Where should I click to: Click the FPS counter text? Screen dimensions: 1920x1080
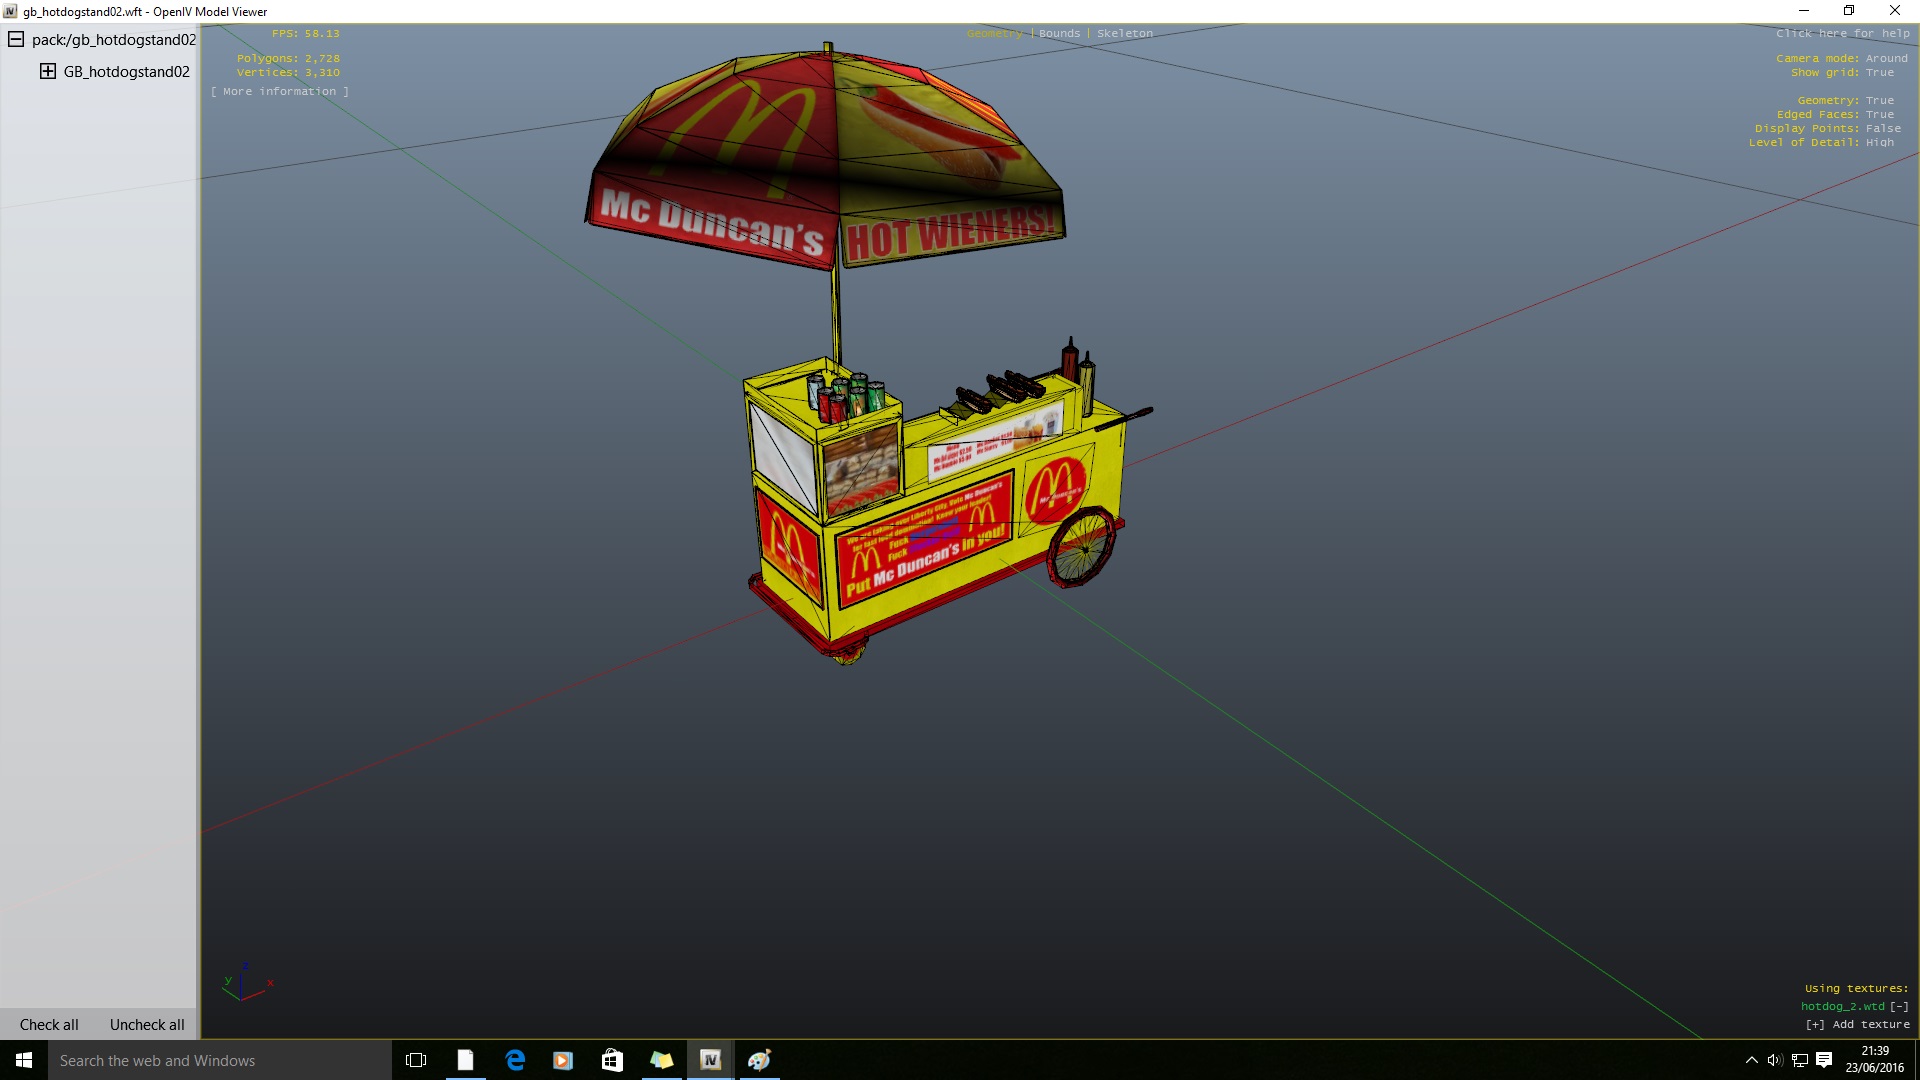coord(306,33)
